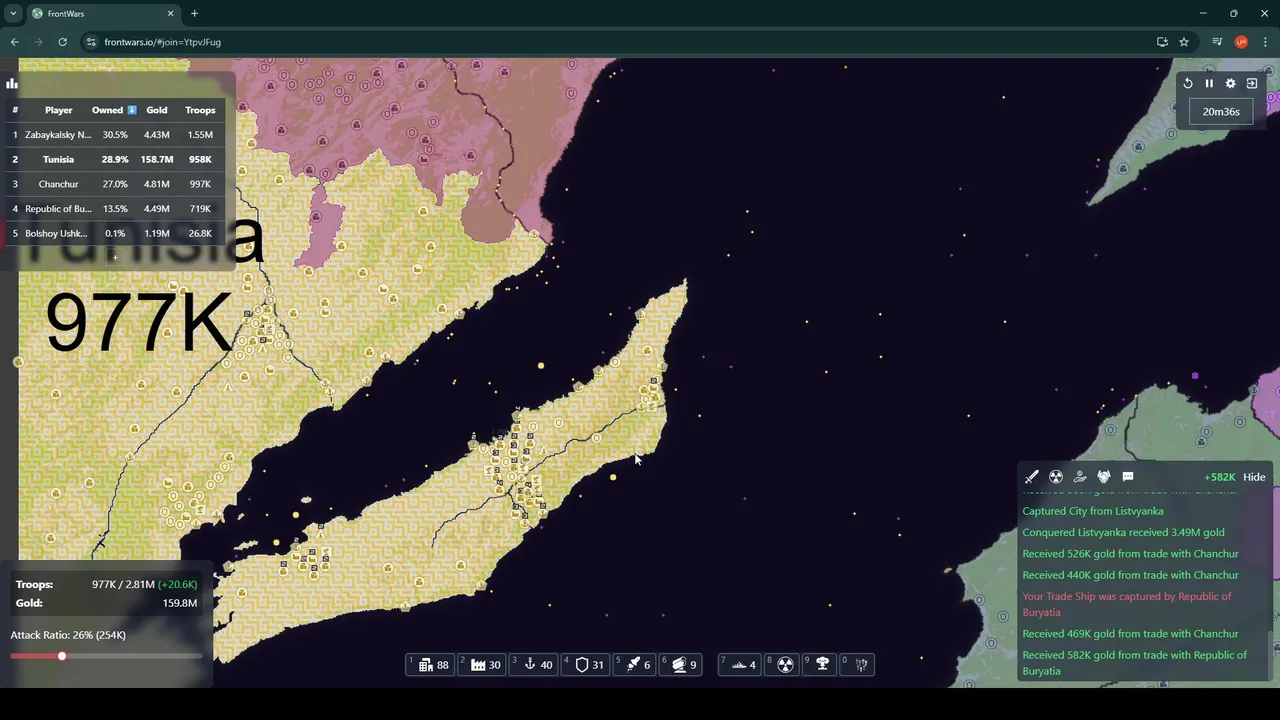Toggle the chat messages events filter

tap(1128, 477)
